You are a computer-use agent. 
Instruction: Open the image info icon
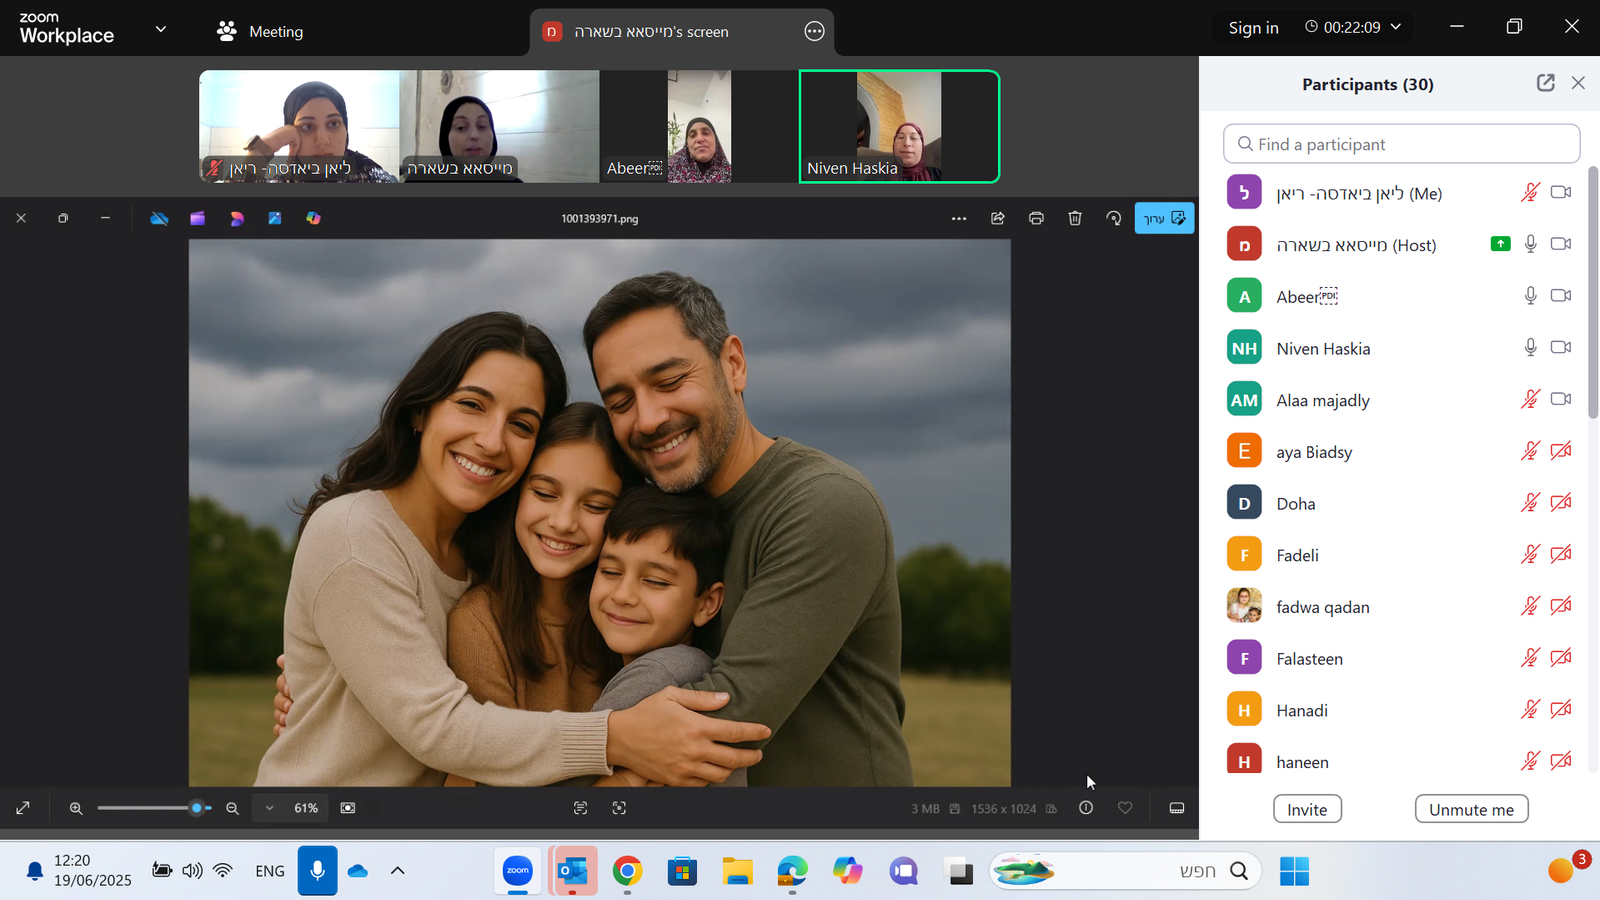1086,808
